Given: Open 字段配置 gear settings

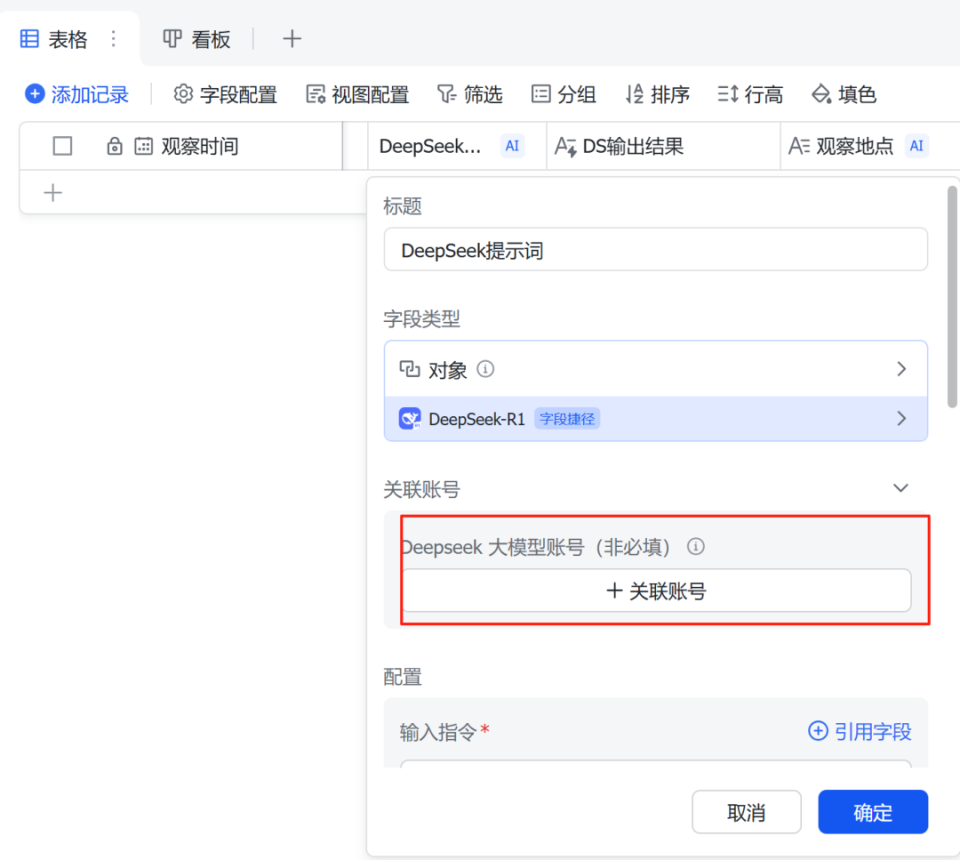Looking at the screenshot, I should (x=183, y=94).
